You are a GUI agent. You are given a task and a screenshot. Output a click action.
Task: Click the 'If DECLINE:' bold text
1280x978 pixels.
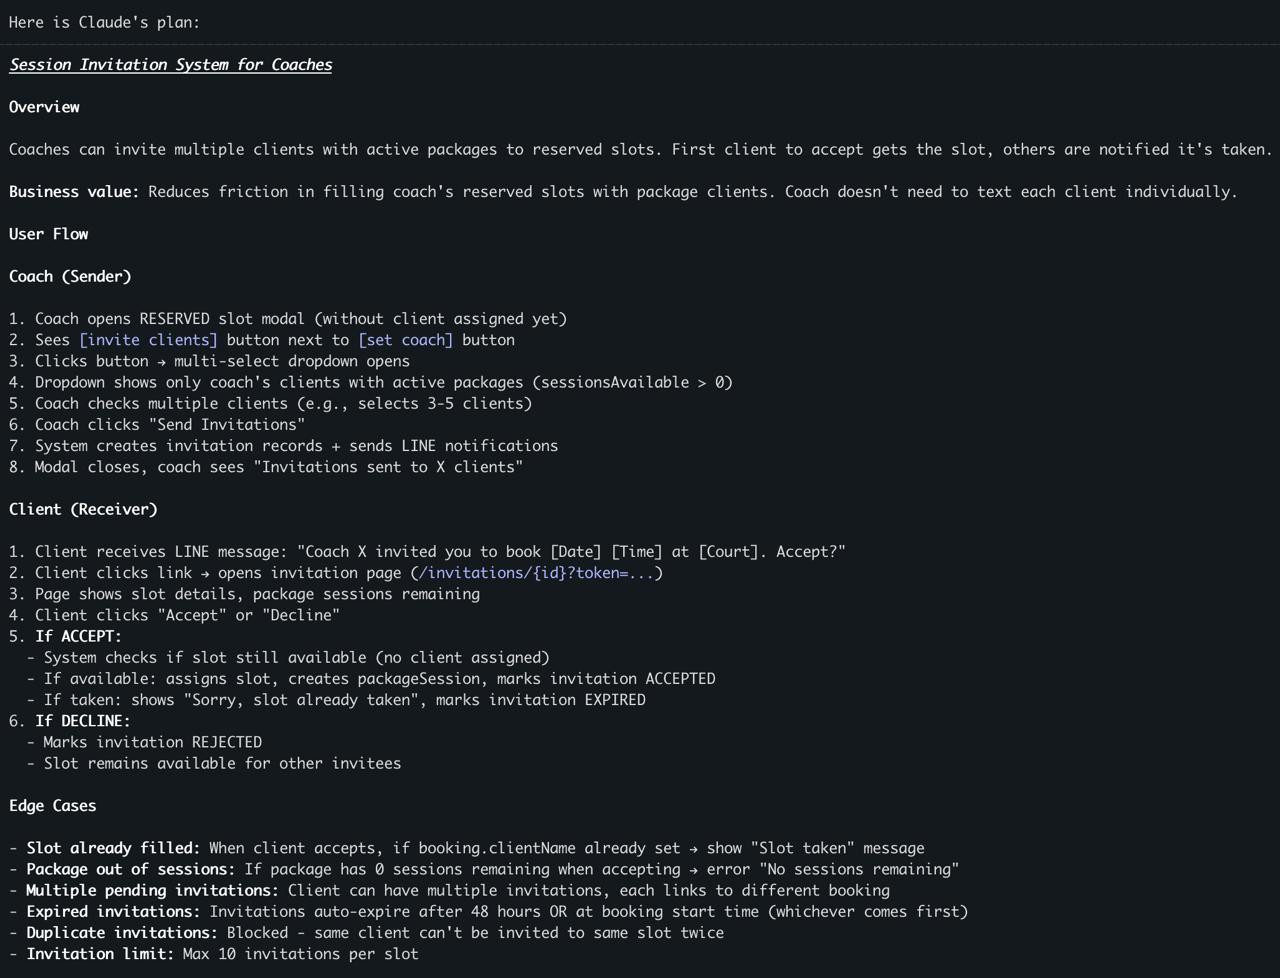click(x=82, y=721)
